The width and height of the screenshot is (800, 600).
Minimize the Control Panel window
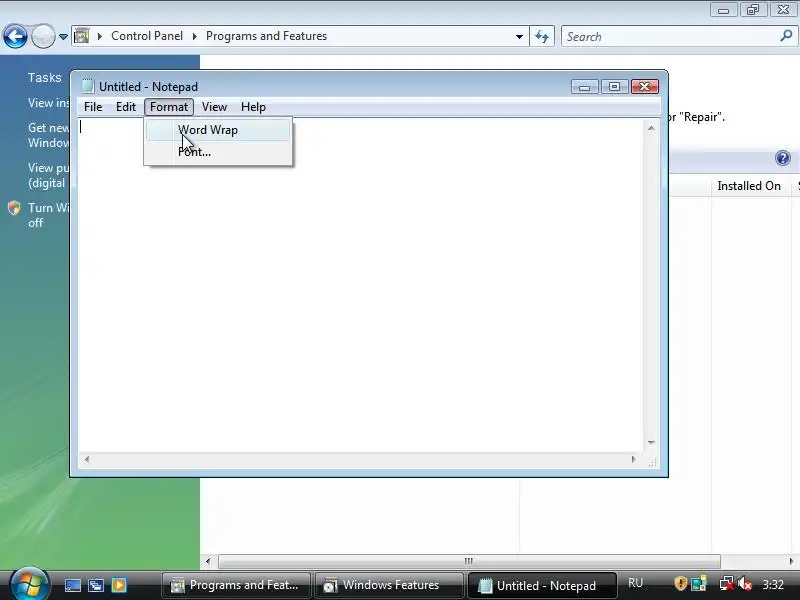[723, 10]
